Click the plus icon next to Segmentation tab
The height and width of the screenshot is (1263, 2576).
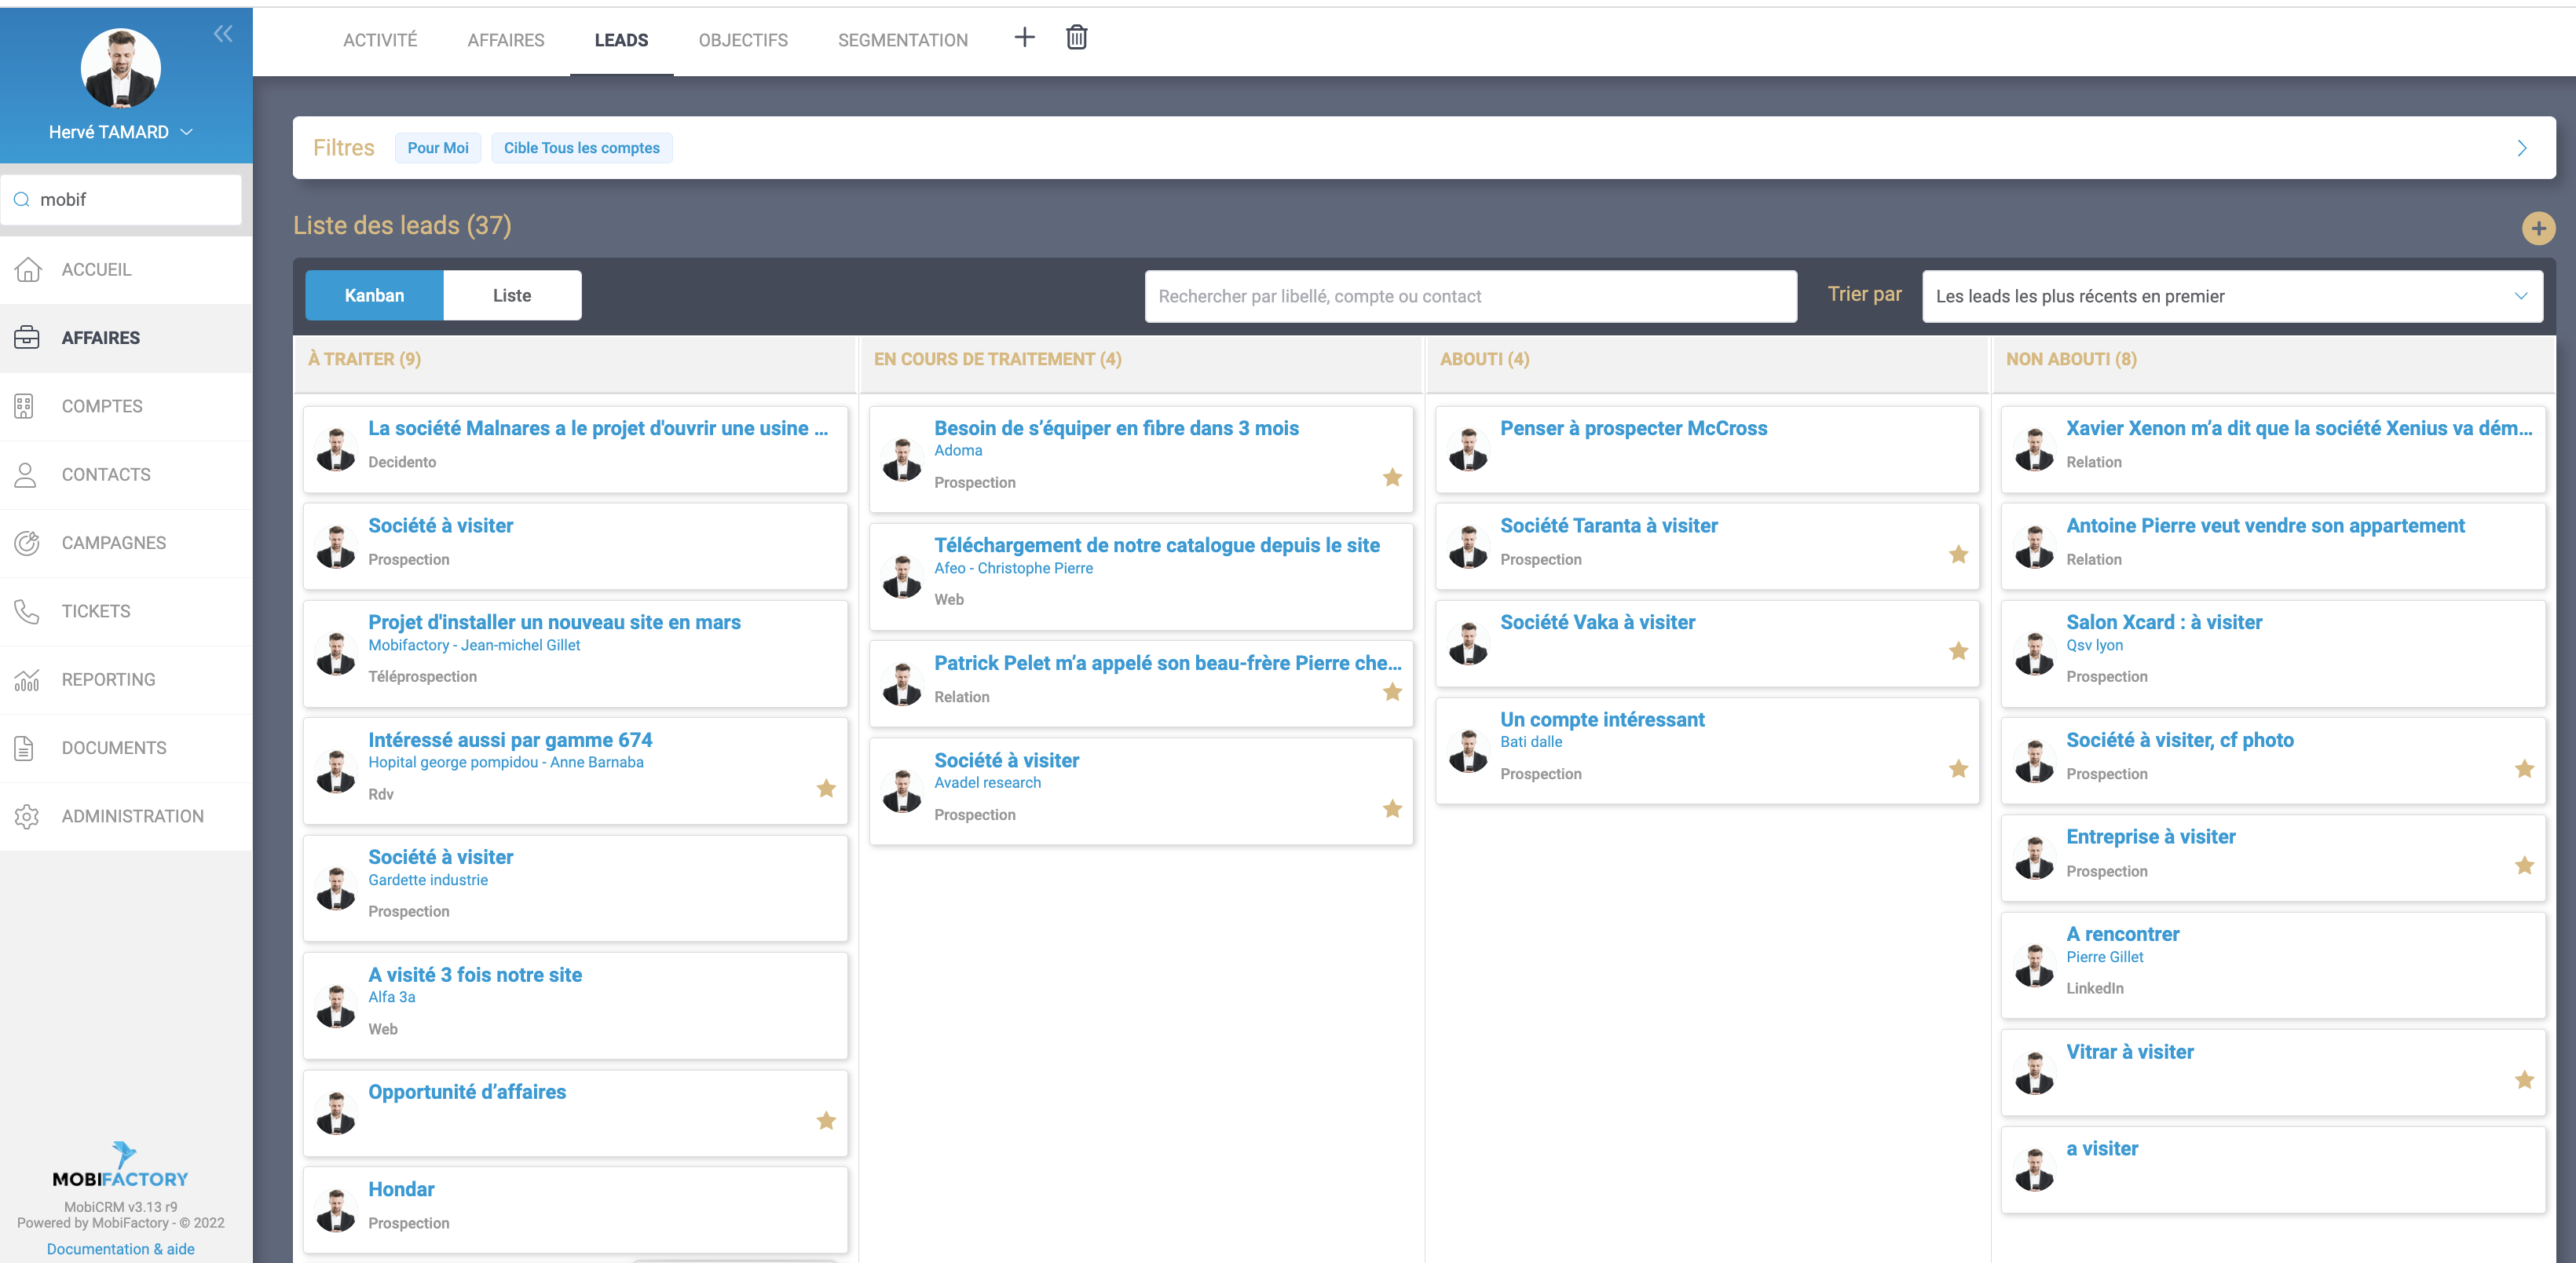1024,38
